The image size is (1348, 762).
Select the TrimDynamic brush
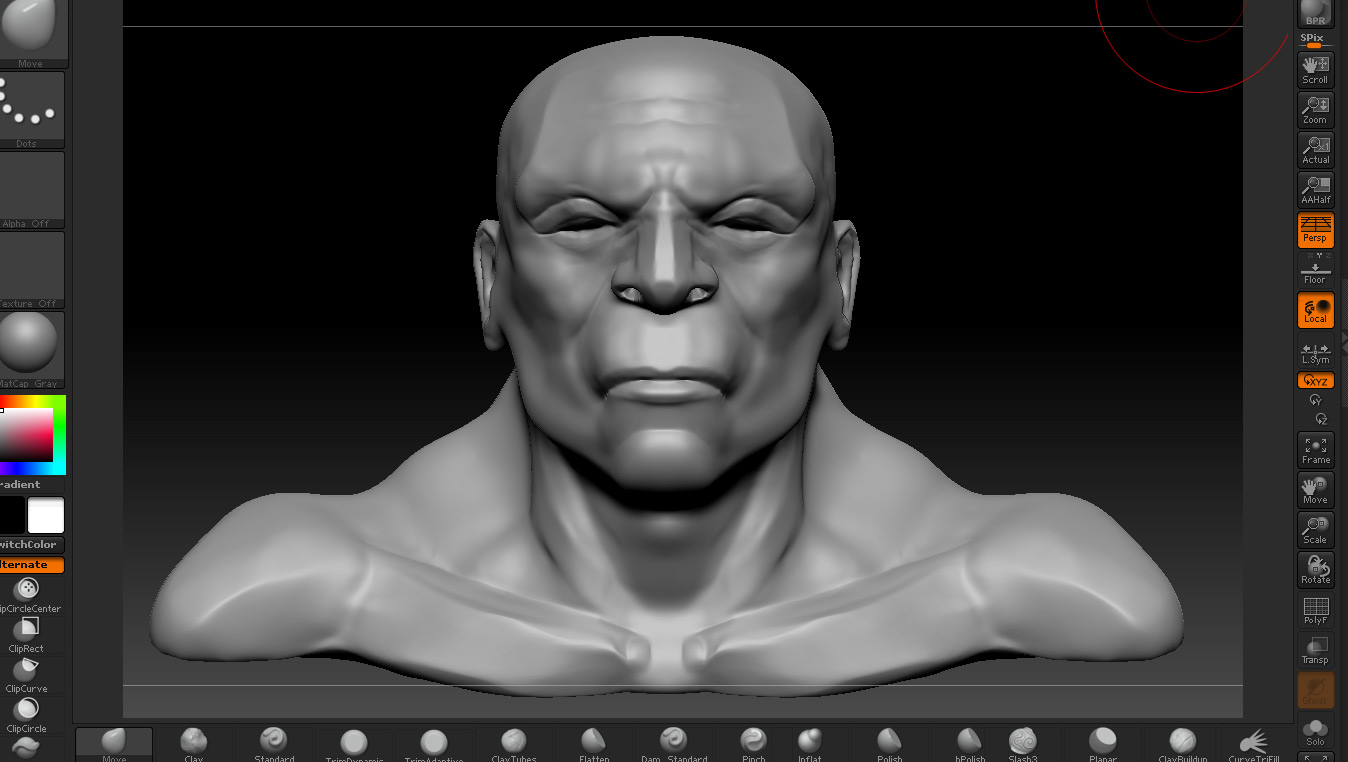354,744
